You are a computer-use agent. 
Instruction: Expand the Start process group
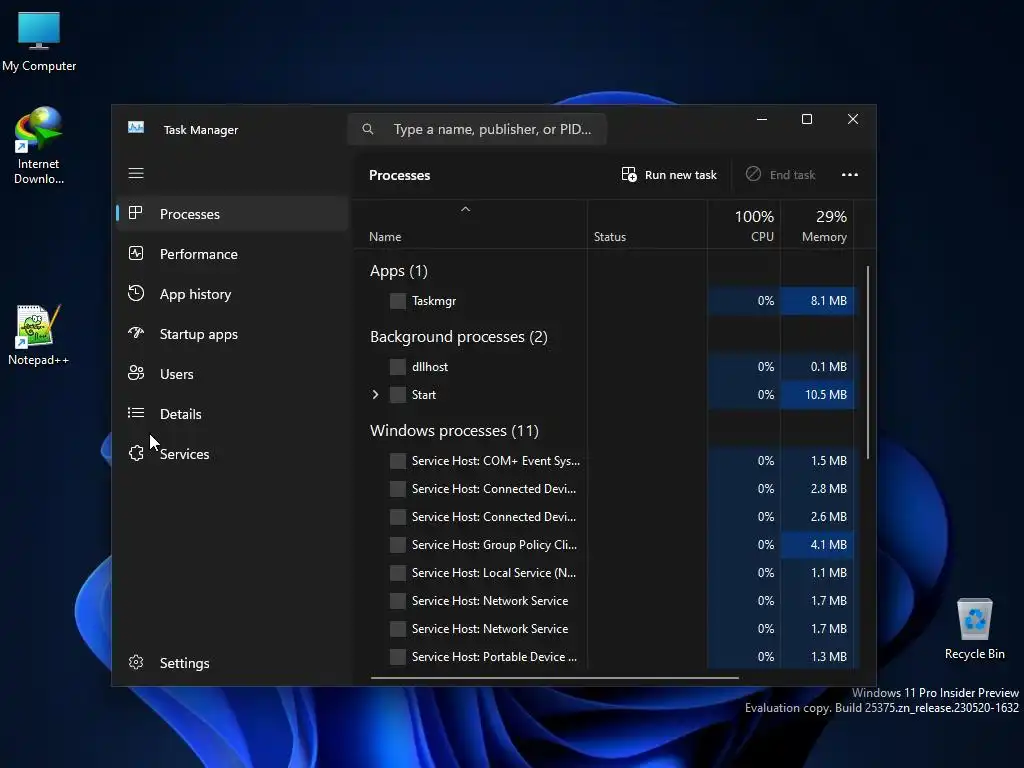pyautogui.click(x=376, y=394)
